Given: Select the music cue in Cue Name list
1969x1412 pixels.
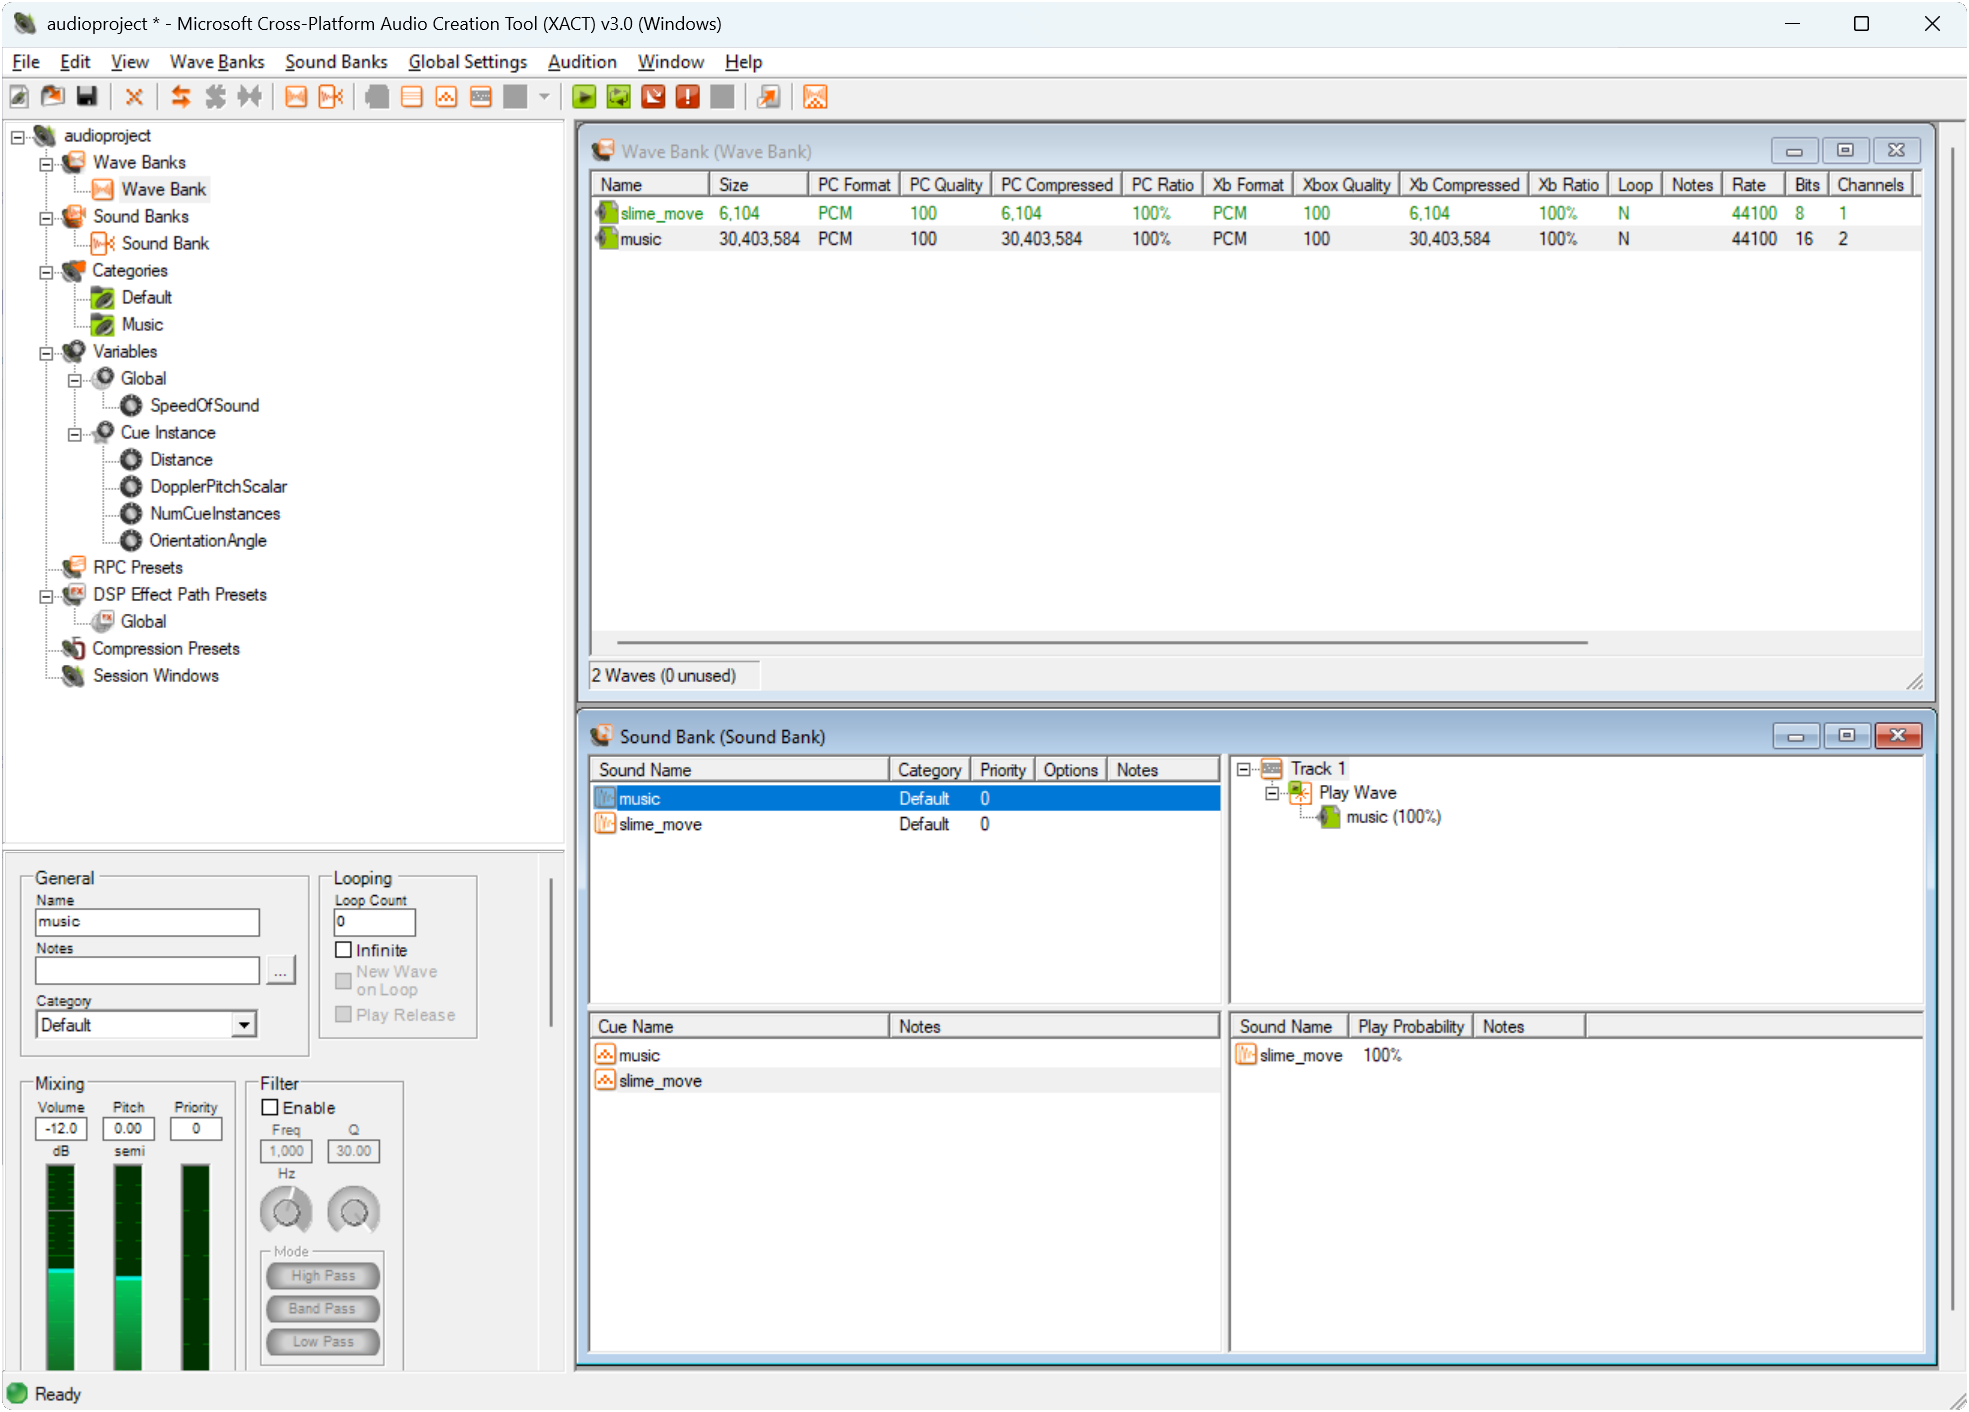Looking at the screenshot, I should coord(905,1055).
